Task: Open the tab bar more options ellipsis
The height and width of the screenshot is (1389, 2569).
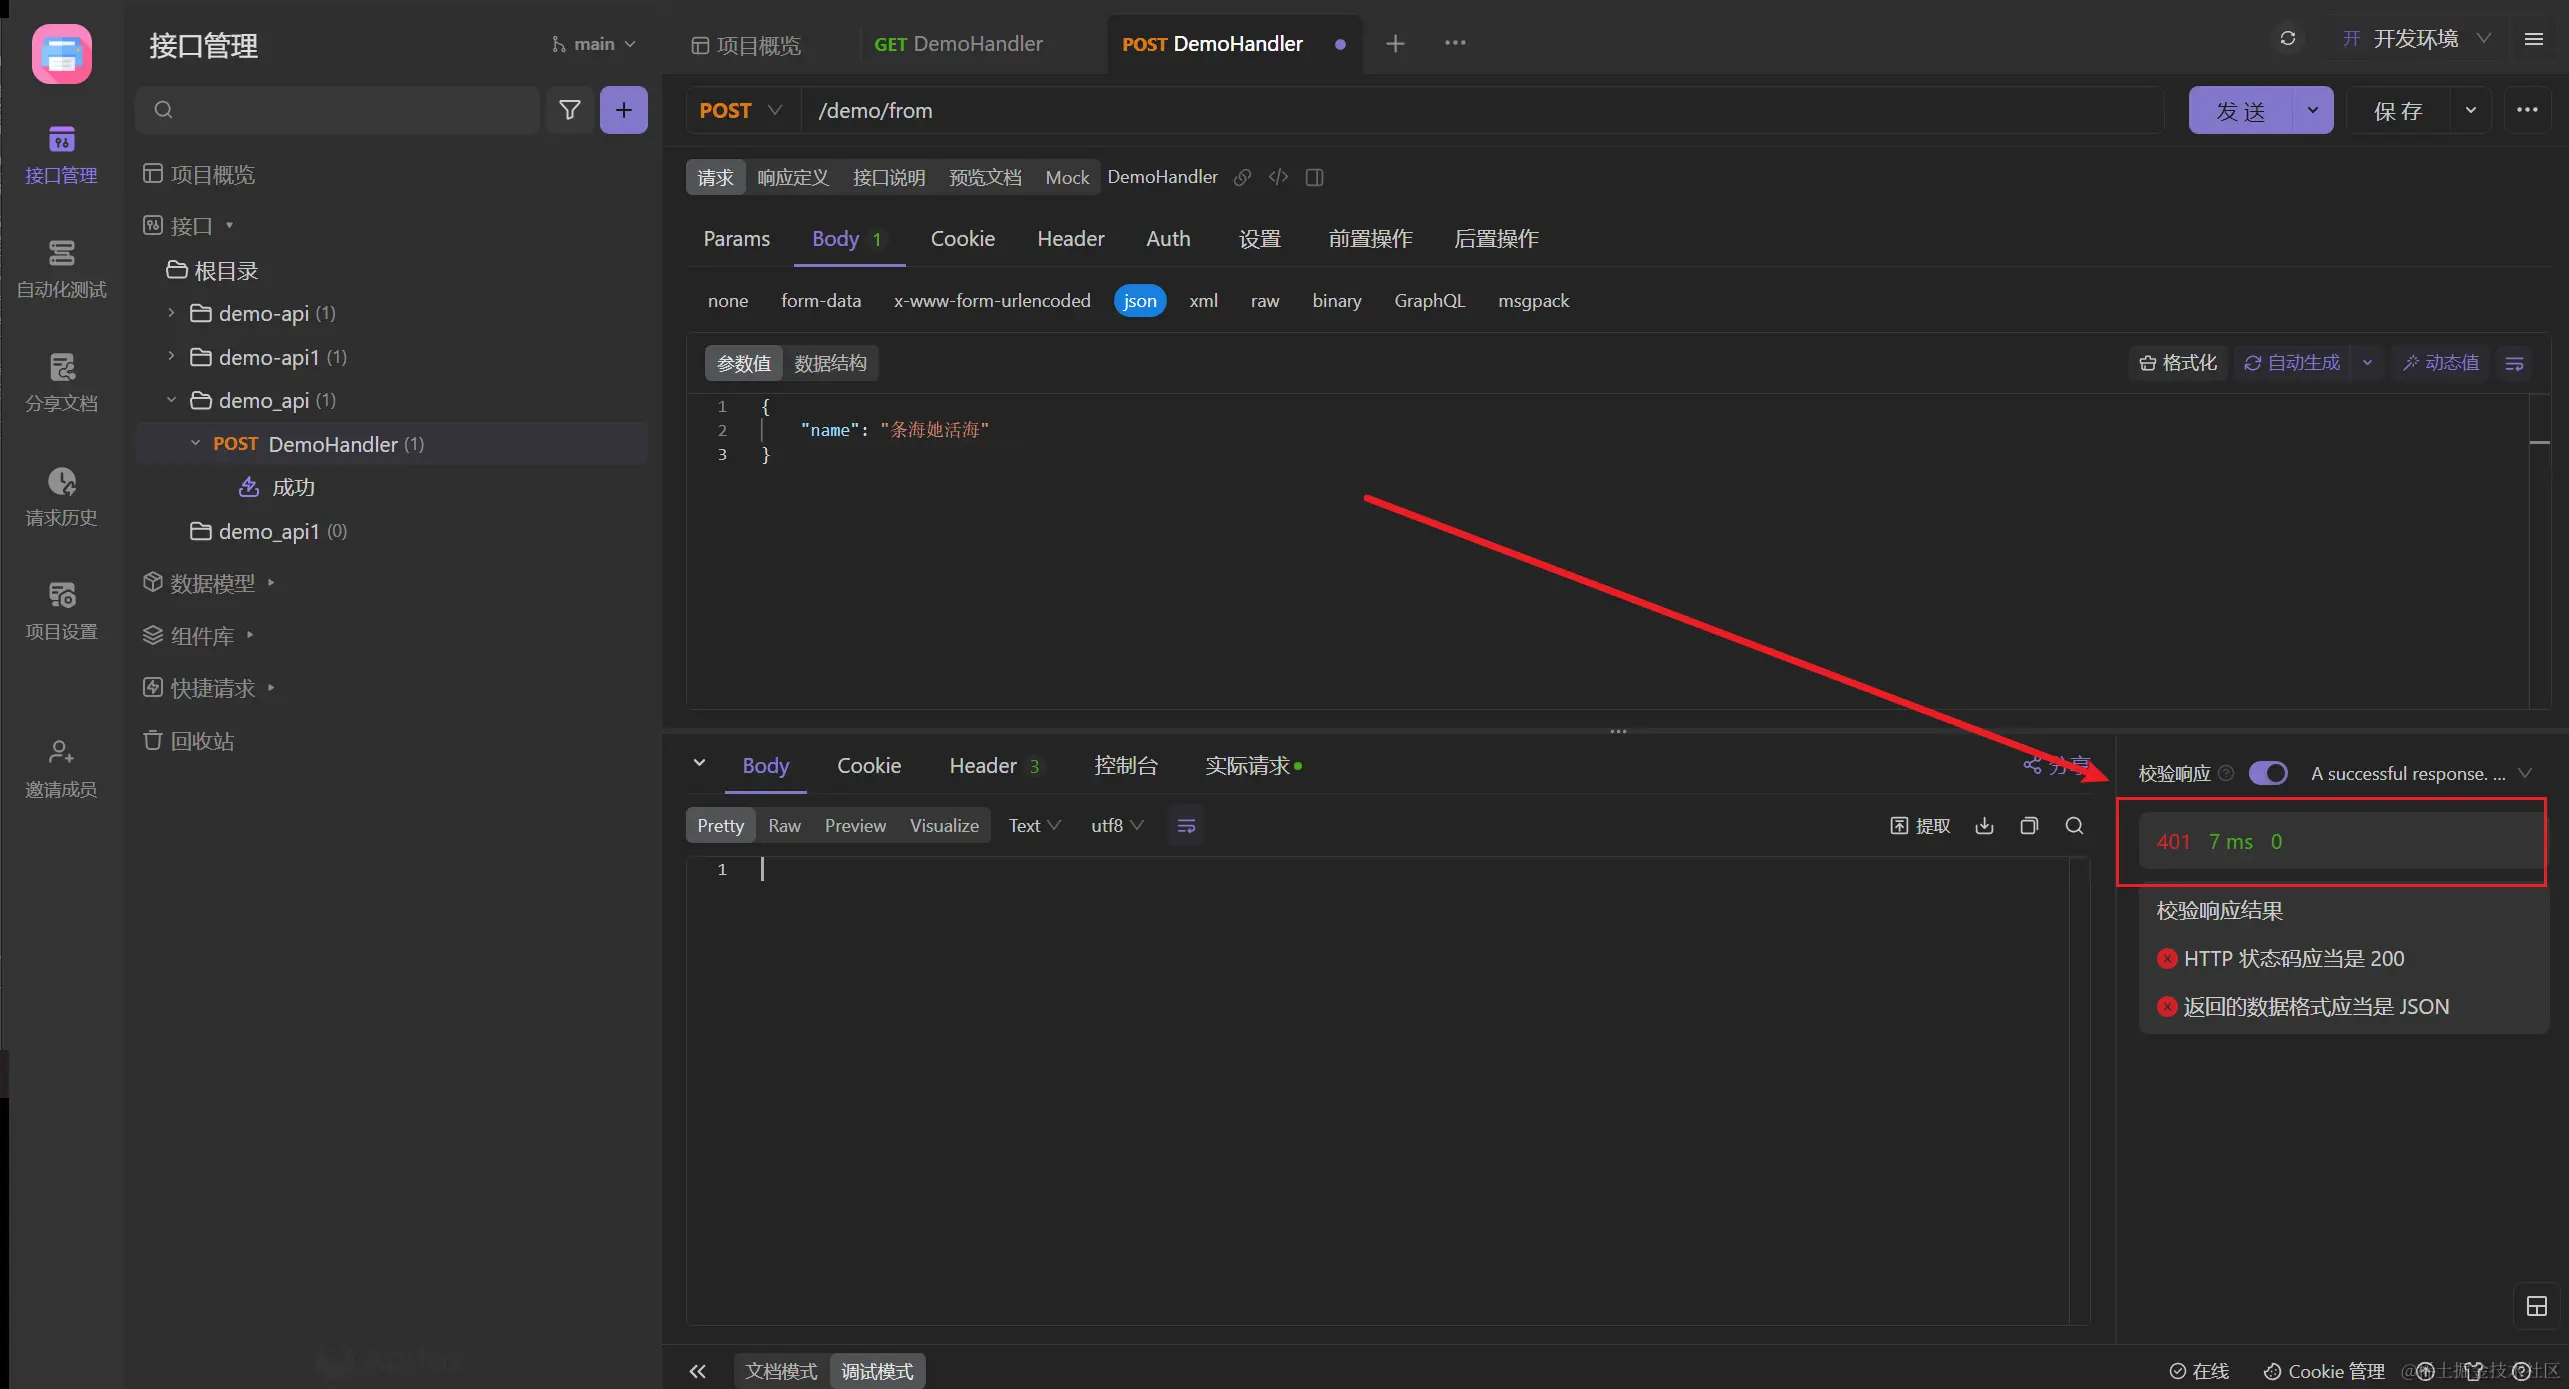Action: (1455, 43)
